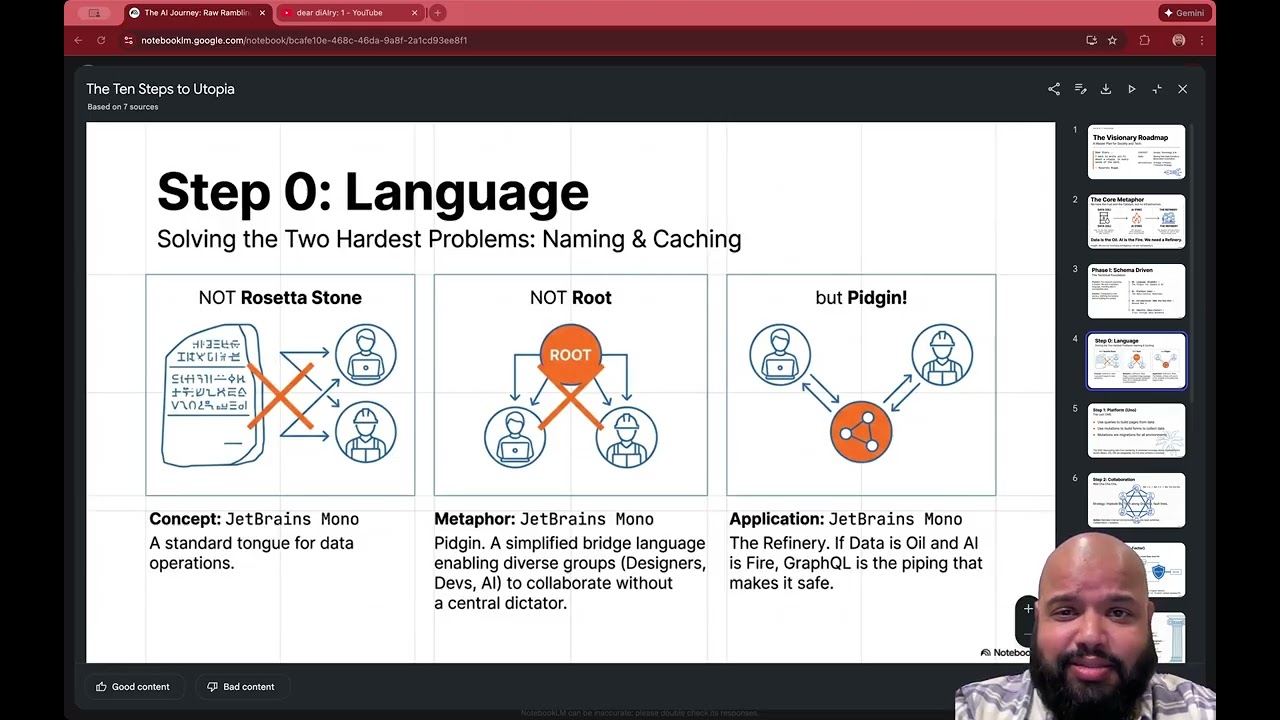Open the edit slides icon in the header
This screenshot has width=1280, height=720.
coord(1080,89)
